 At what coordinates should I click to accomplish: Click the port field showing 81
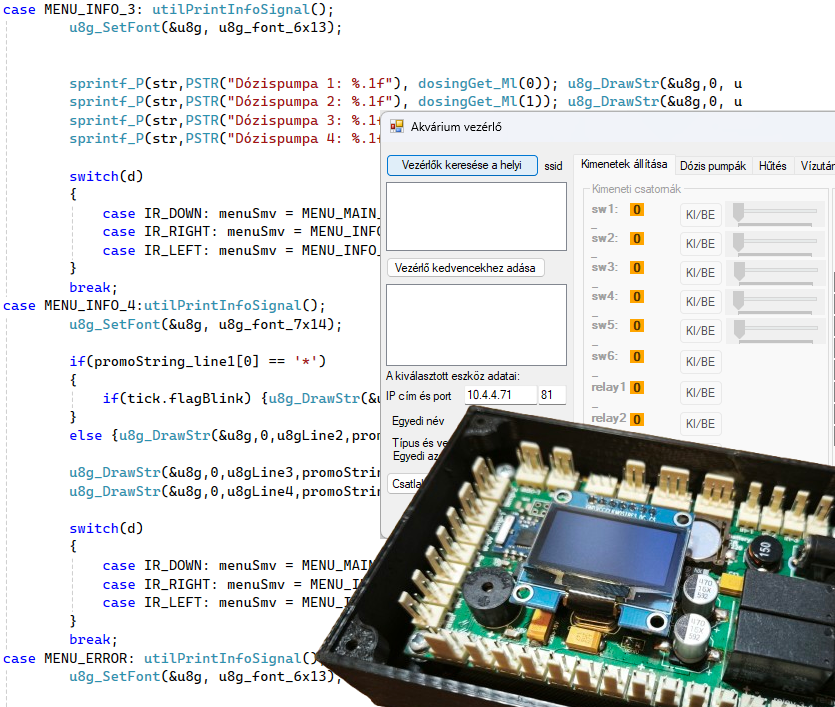click(x=552, y=395)
